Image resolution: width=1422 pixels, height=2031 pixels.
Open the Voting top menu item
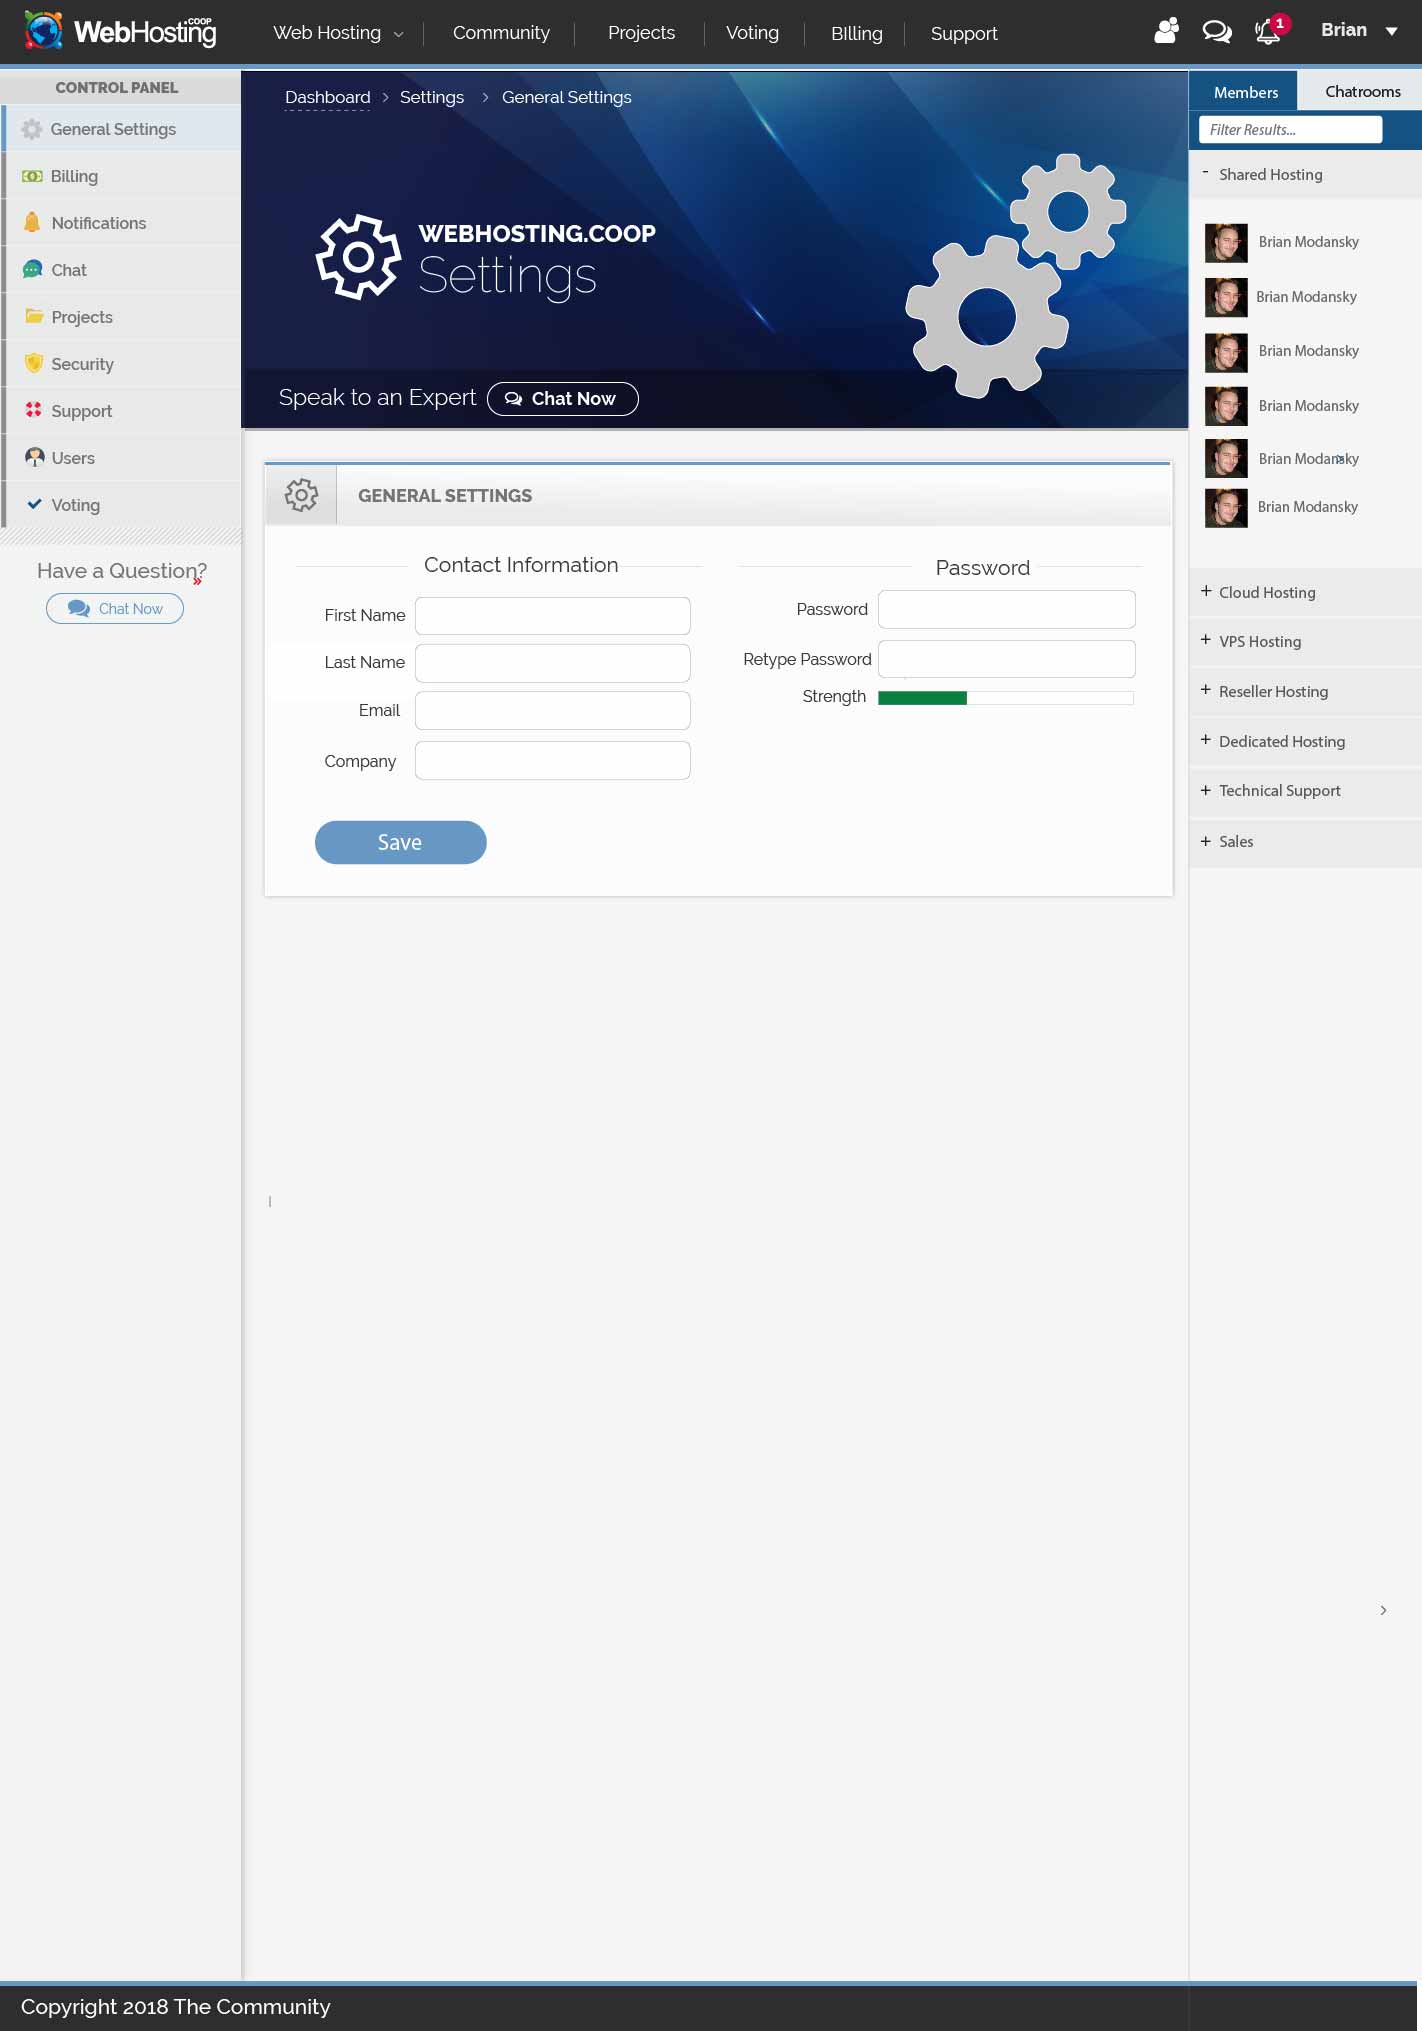click(752, 33)
